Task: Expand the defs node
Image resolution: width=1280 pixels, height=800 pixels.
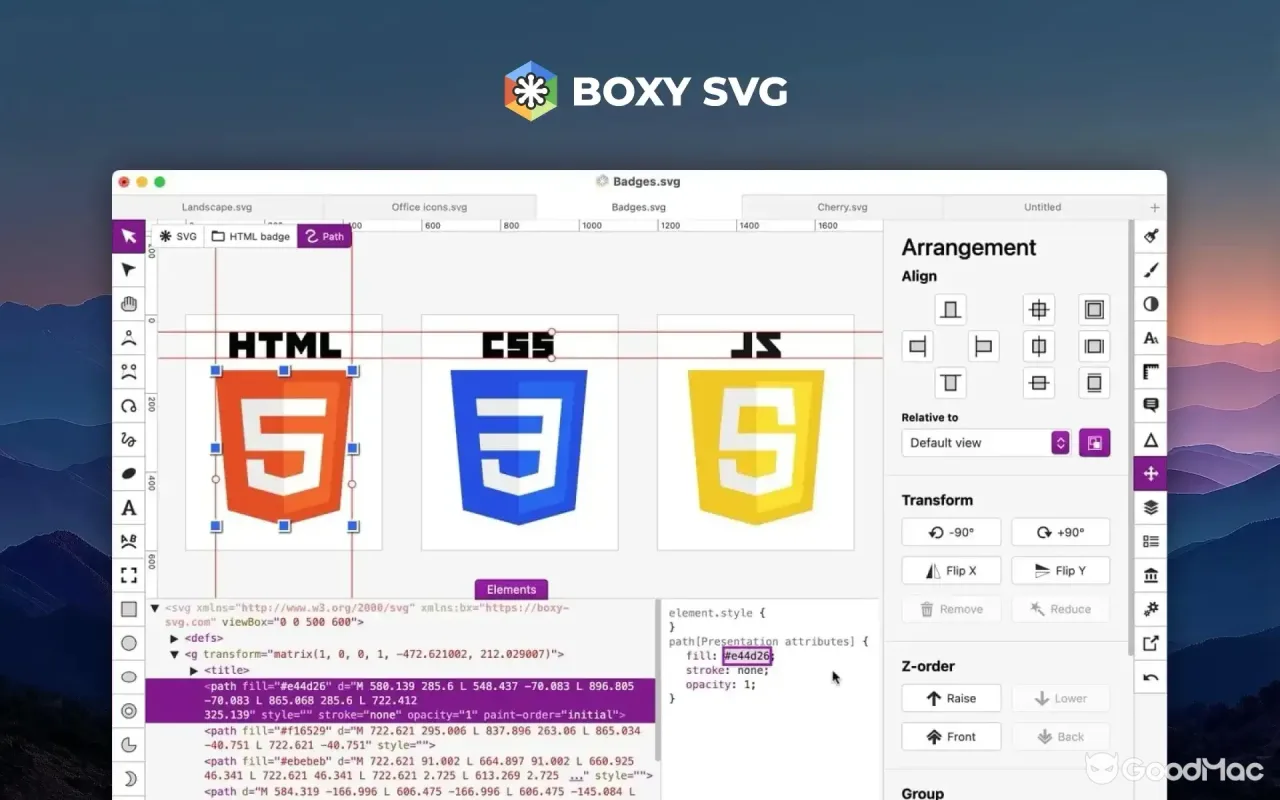Action: (x=175, y=638)
